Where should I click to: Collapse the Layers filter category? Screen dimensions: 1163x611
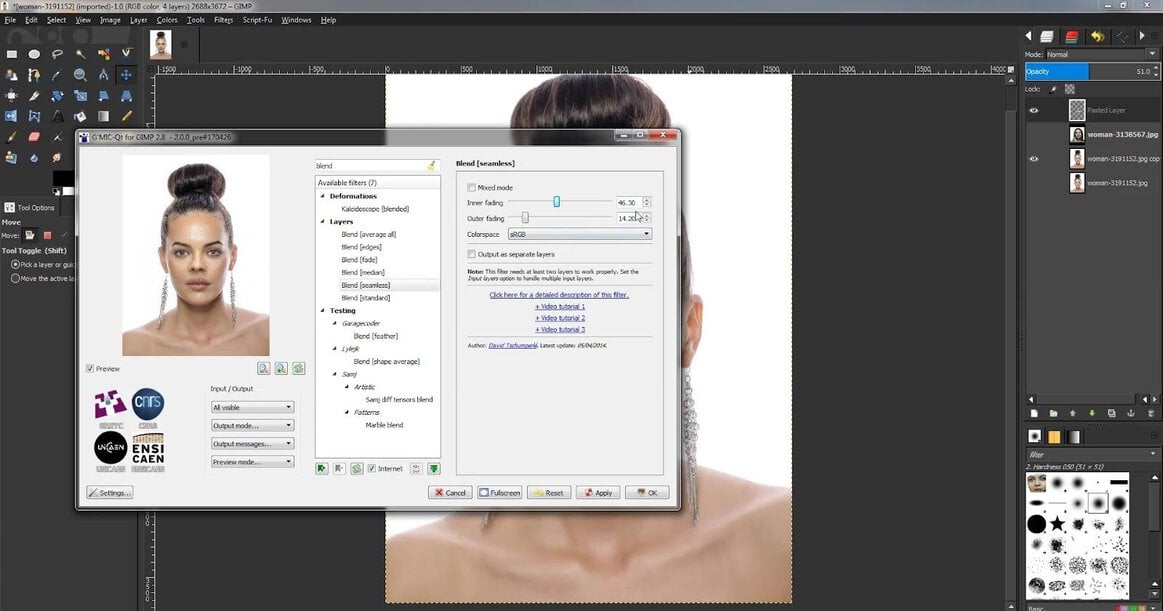[x=323, y=222]
